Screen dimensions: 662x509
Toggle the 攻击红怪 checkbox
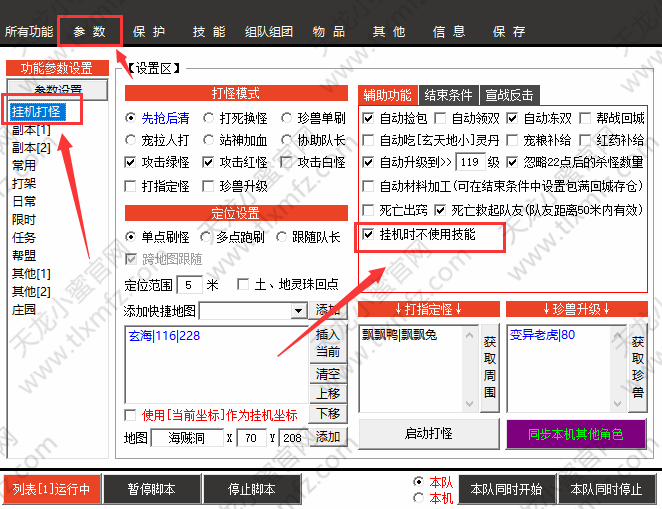208,162
